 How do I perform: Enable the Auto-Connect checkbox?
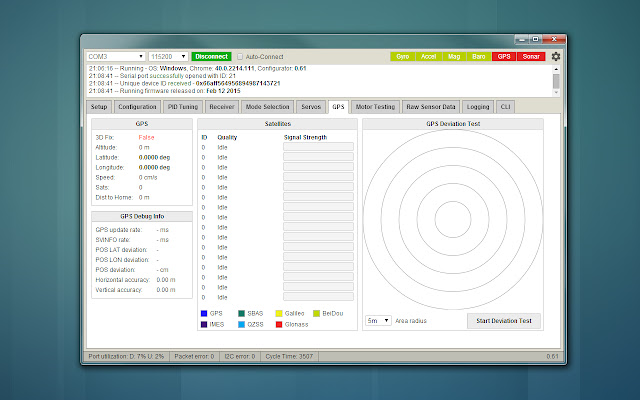click(239, 57)
